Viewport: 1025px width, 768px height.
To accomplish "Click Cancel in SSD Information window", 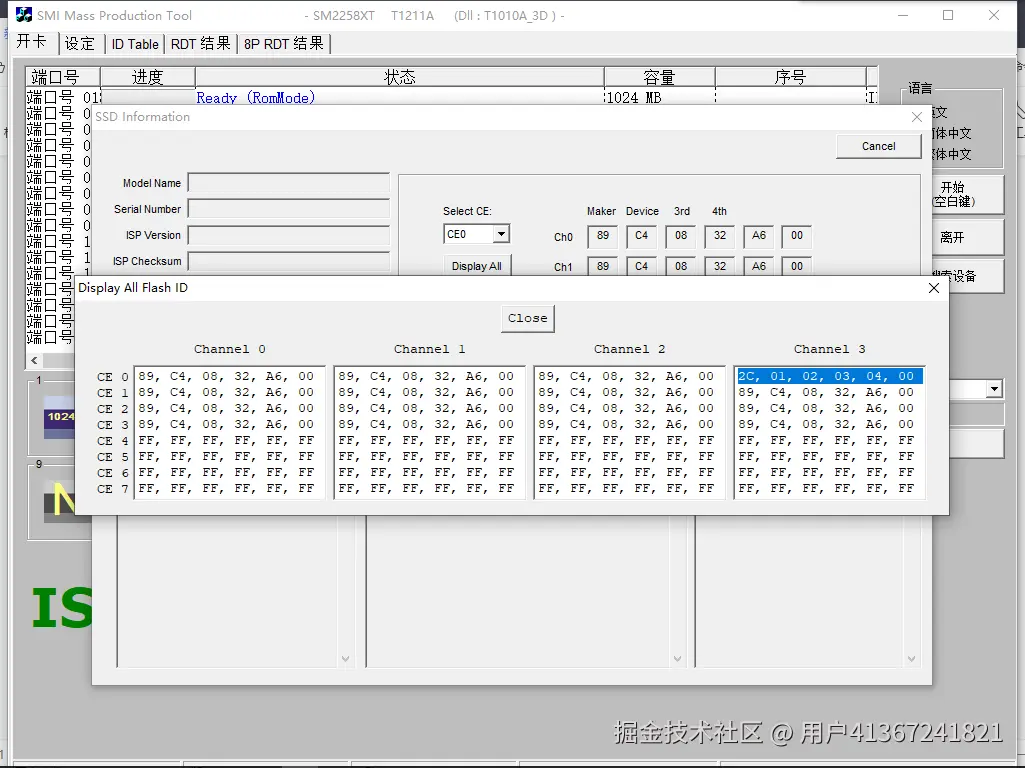I will pos(879,146).
